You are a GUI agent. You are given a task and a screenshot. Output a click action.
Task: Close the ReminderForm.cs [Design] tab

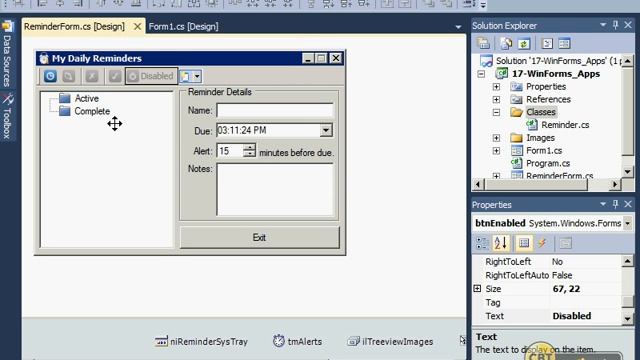(138, 27)
